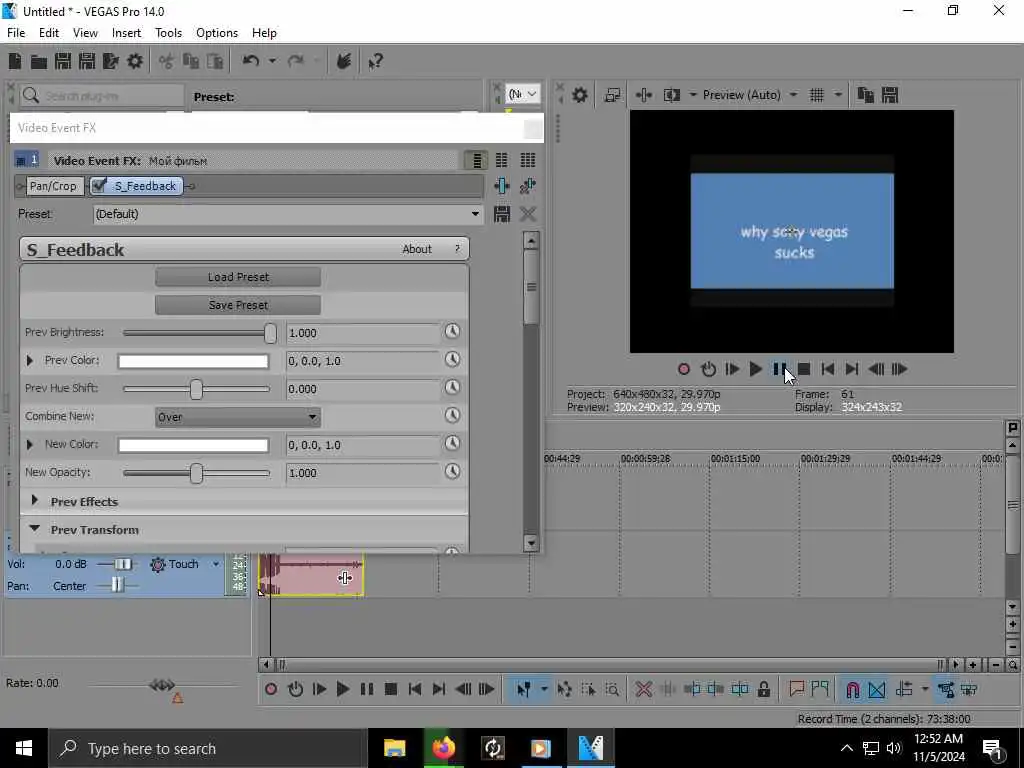This screenshot has height=768, width=1024.
Task: Open the Touch automation mode dropdown
Action: click(x=216, y=564)
